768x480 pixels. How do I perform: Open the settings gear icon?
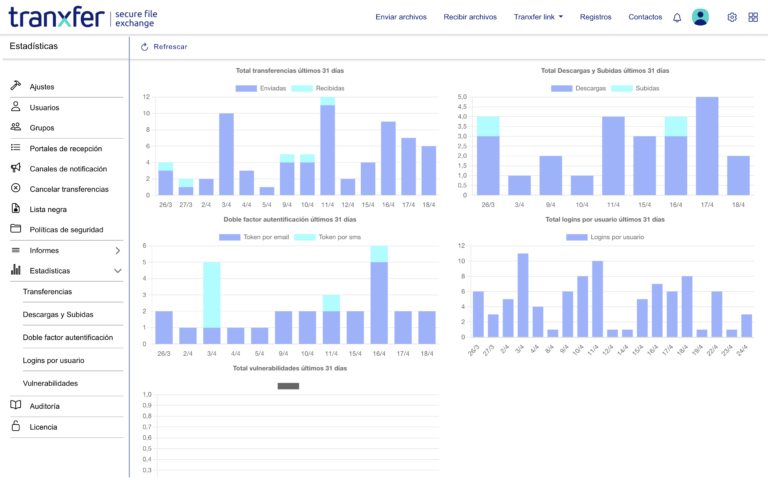pos(732,17)
